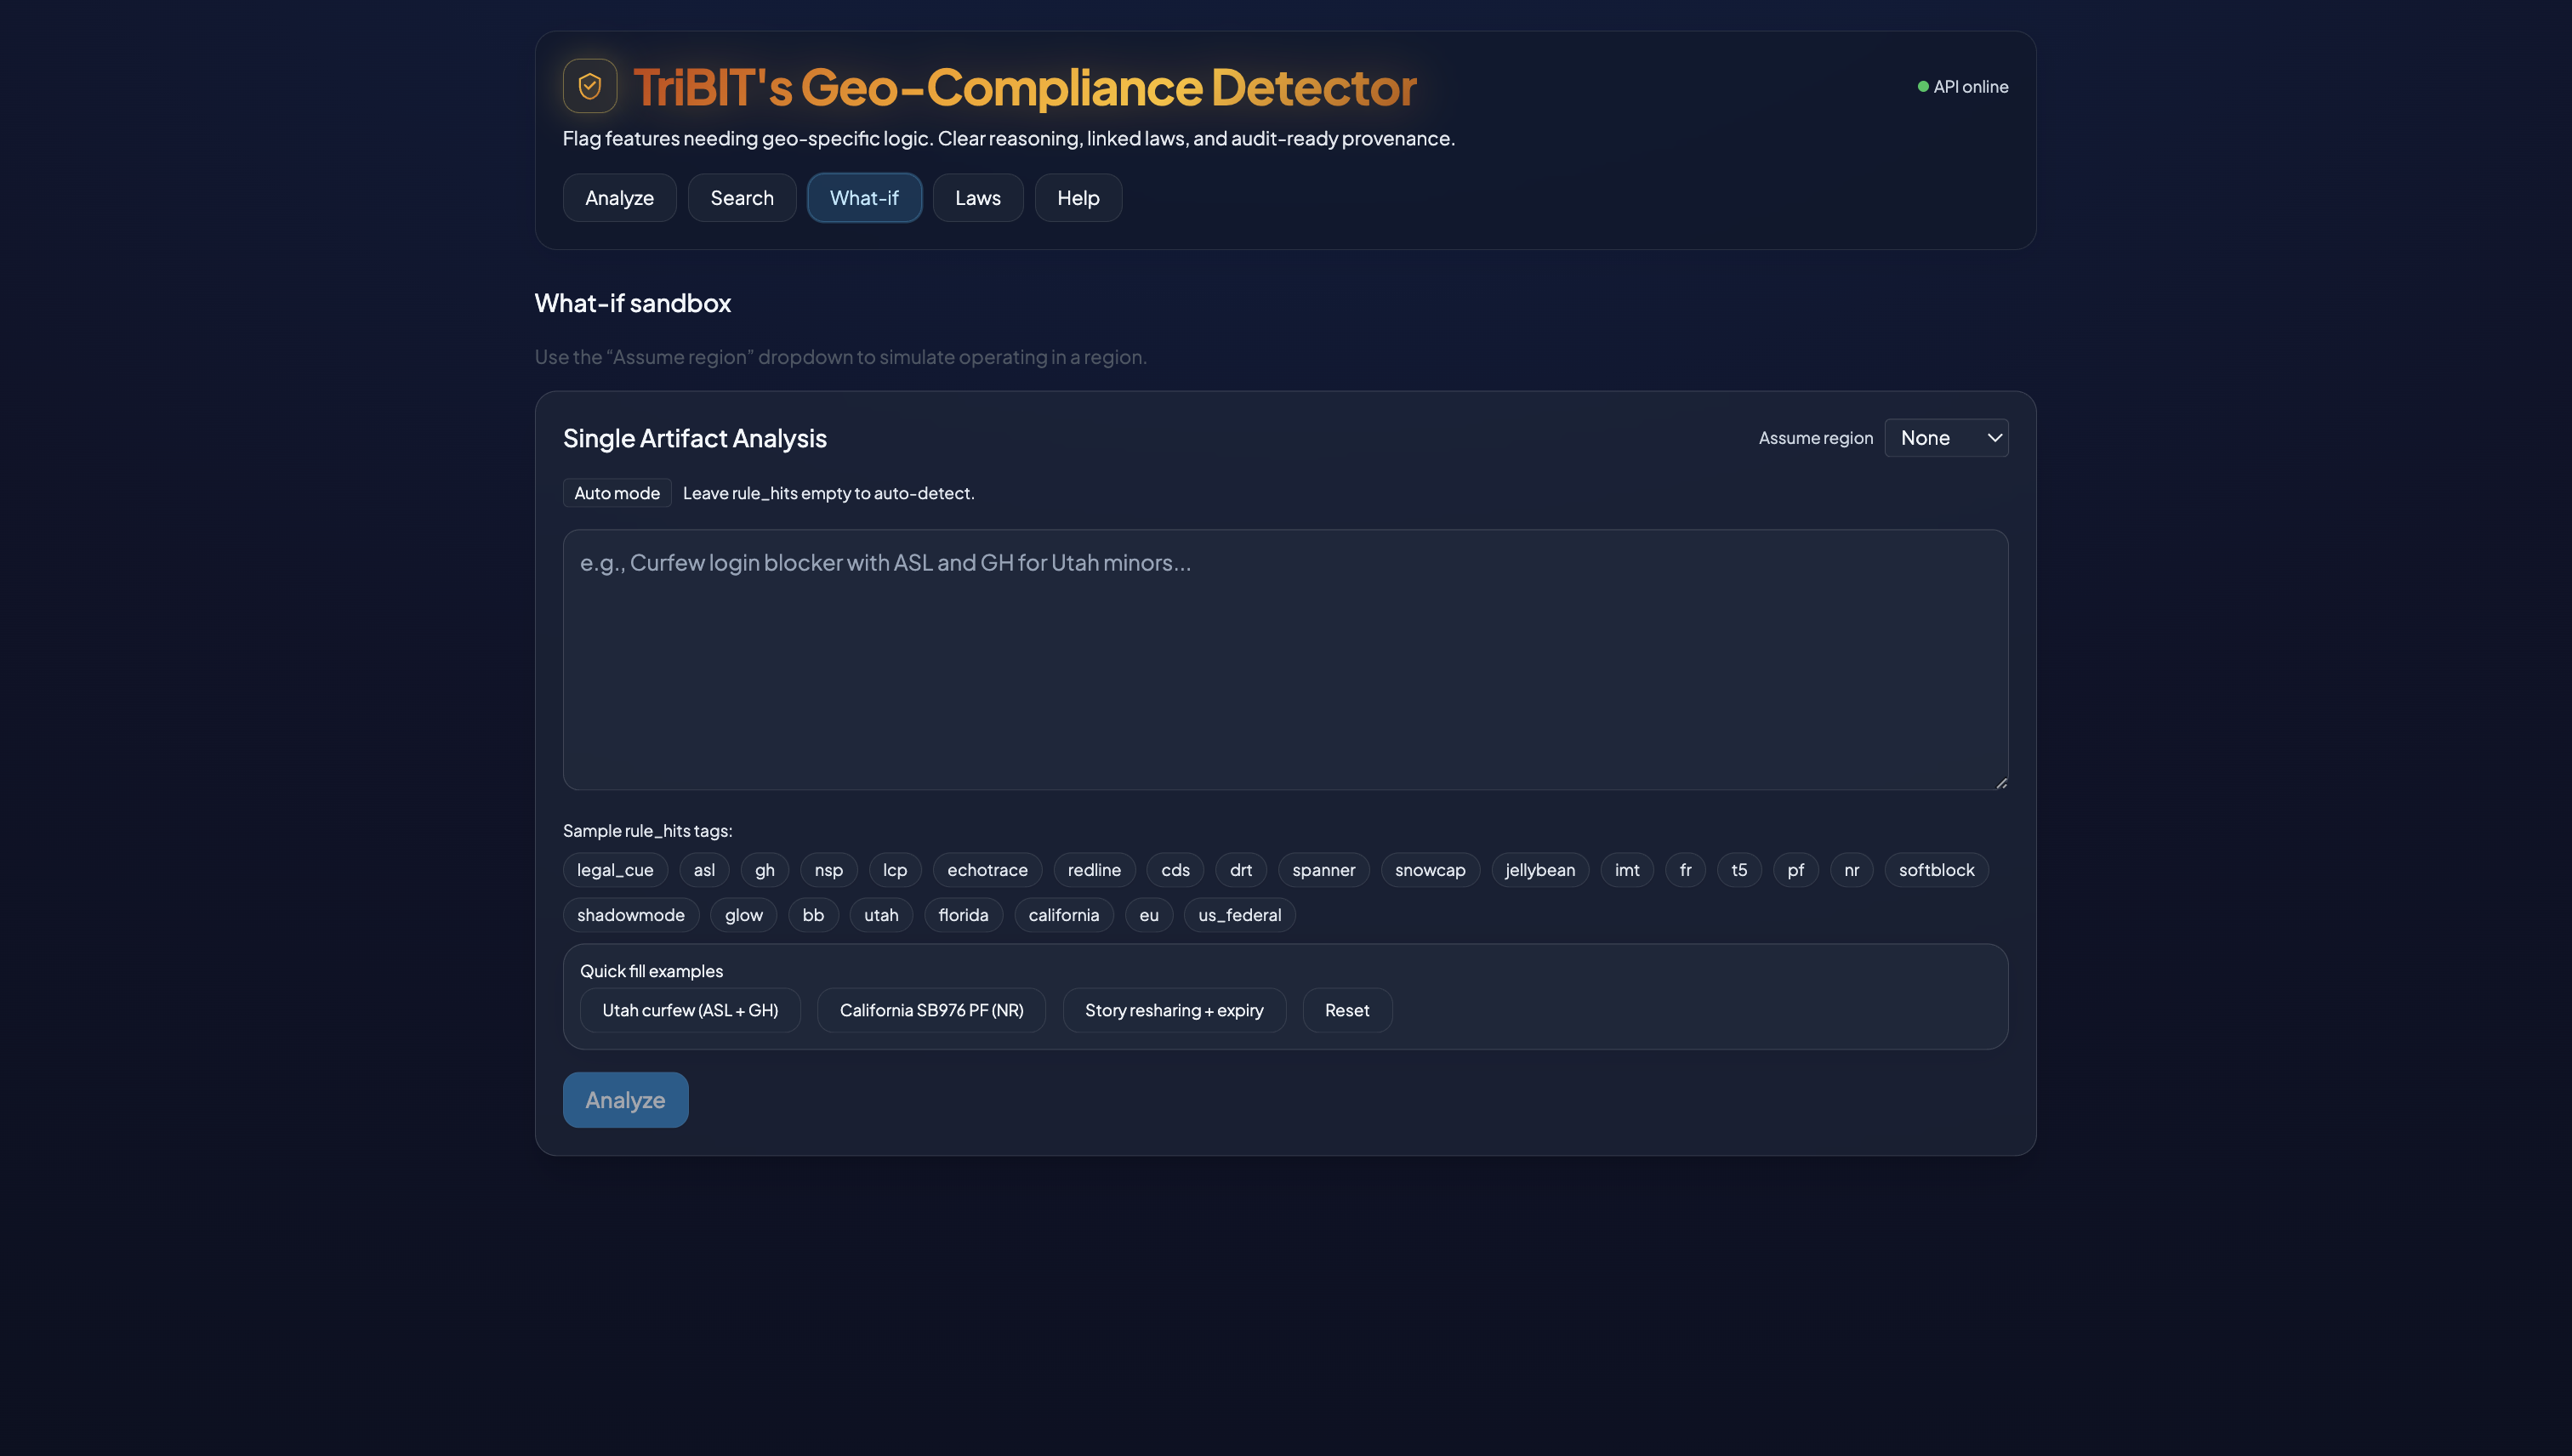The width and height of the screenshot is (2572, 1456).
Task: Open the Assume region dropdown
Action: pyautogui.click(x=1945, y=438)
